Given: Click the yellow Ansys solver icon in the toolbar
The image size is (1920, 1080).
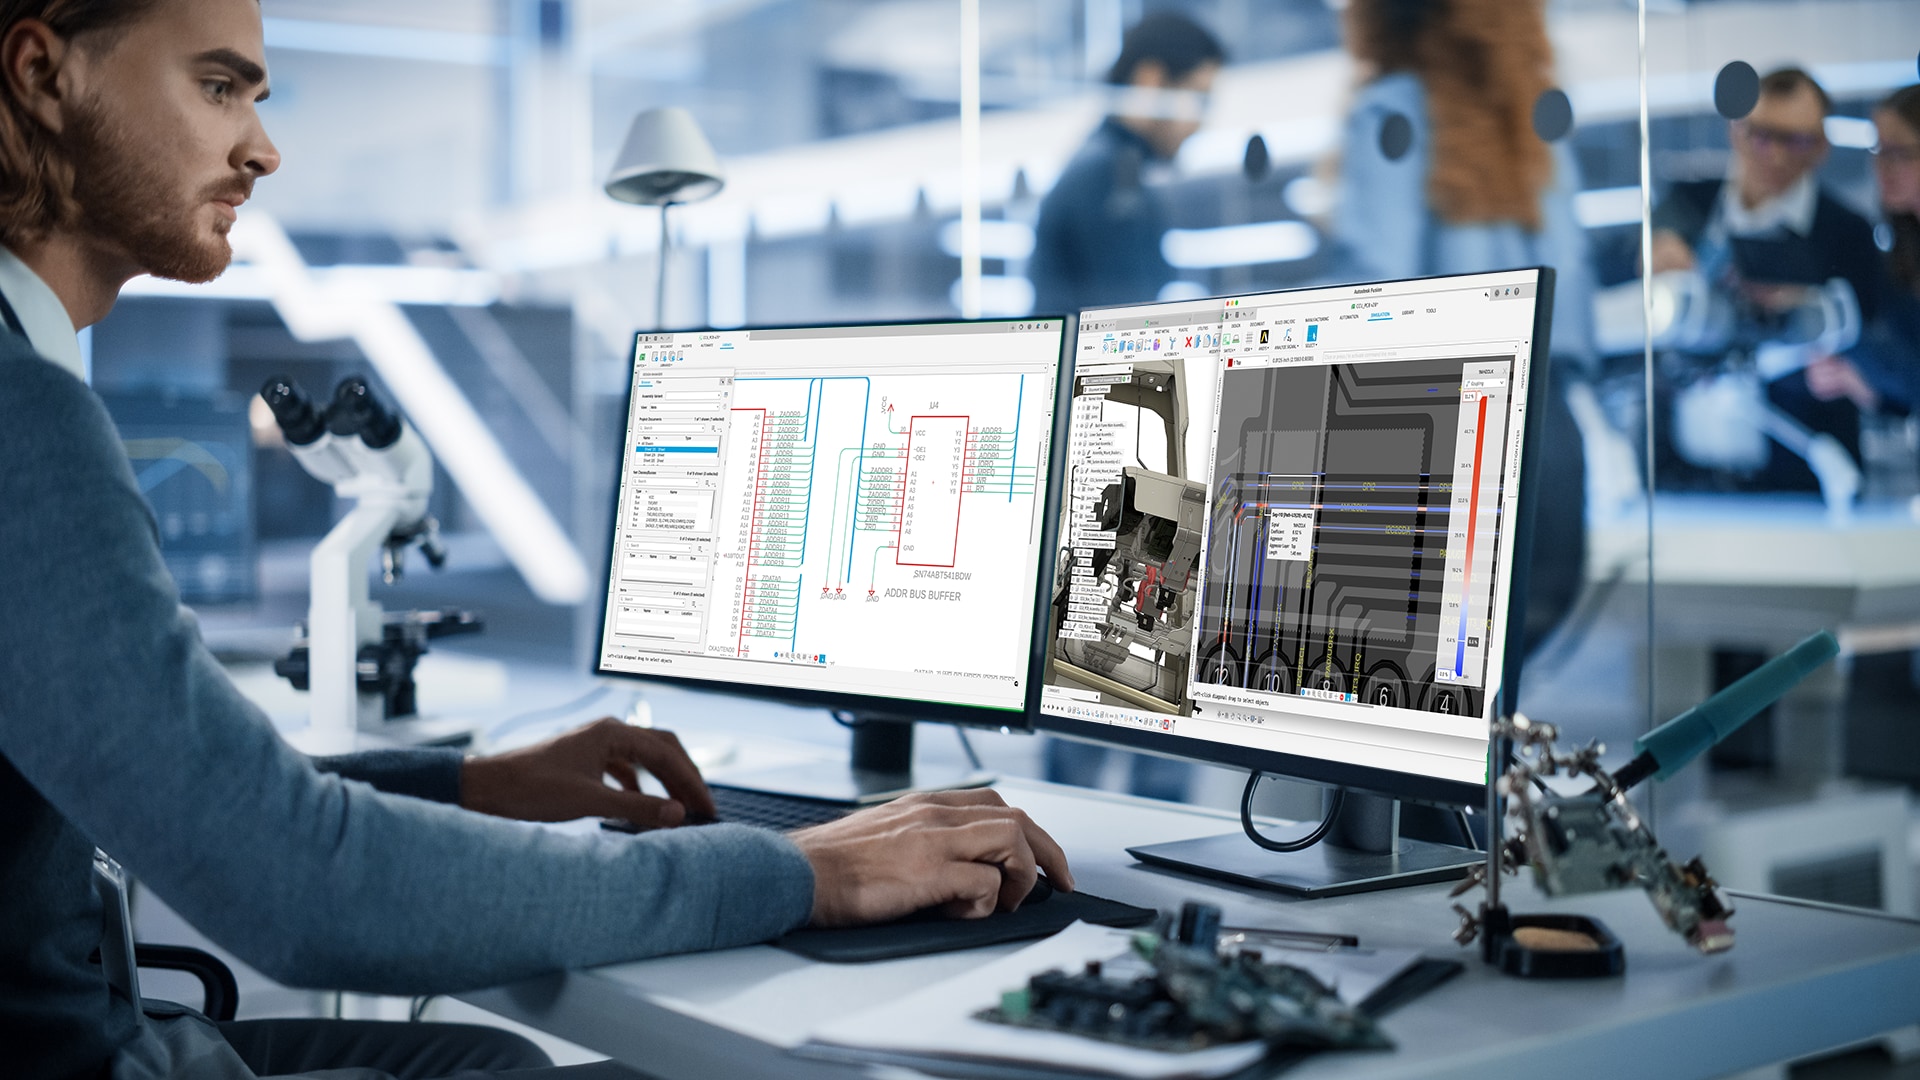Looking at the screenshot, I should [1264, 338].
